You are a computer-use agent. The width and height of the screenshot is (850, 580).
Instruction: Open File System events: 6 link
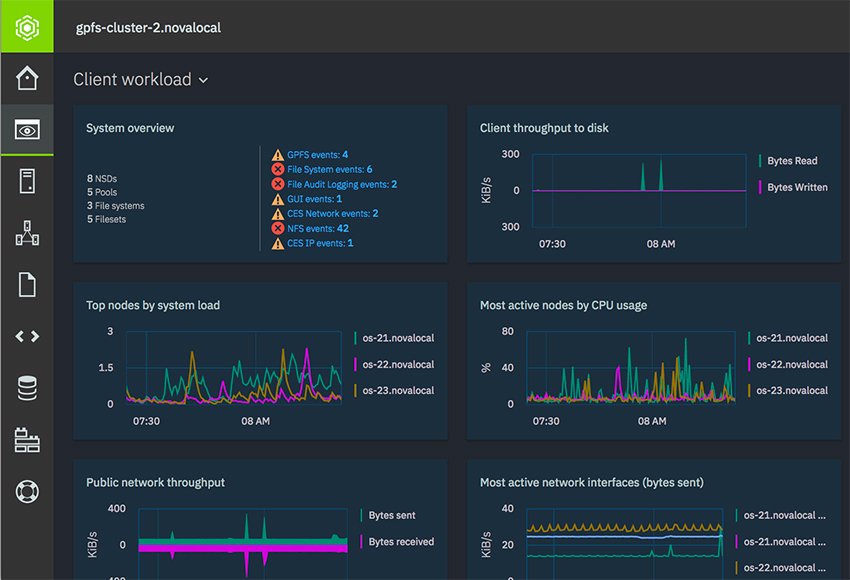click(329, 170)
